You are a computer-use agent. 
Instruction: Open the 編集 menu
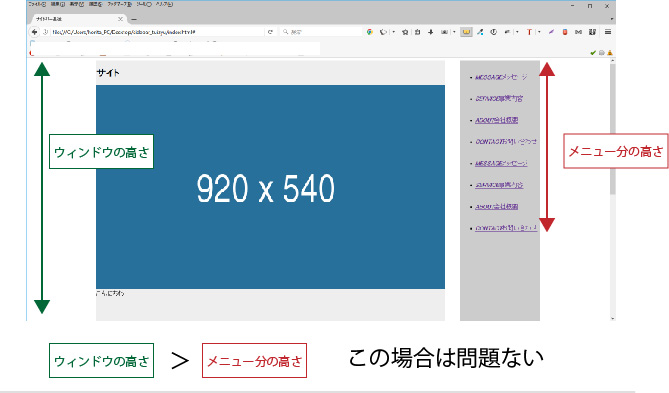(58, 4)
